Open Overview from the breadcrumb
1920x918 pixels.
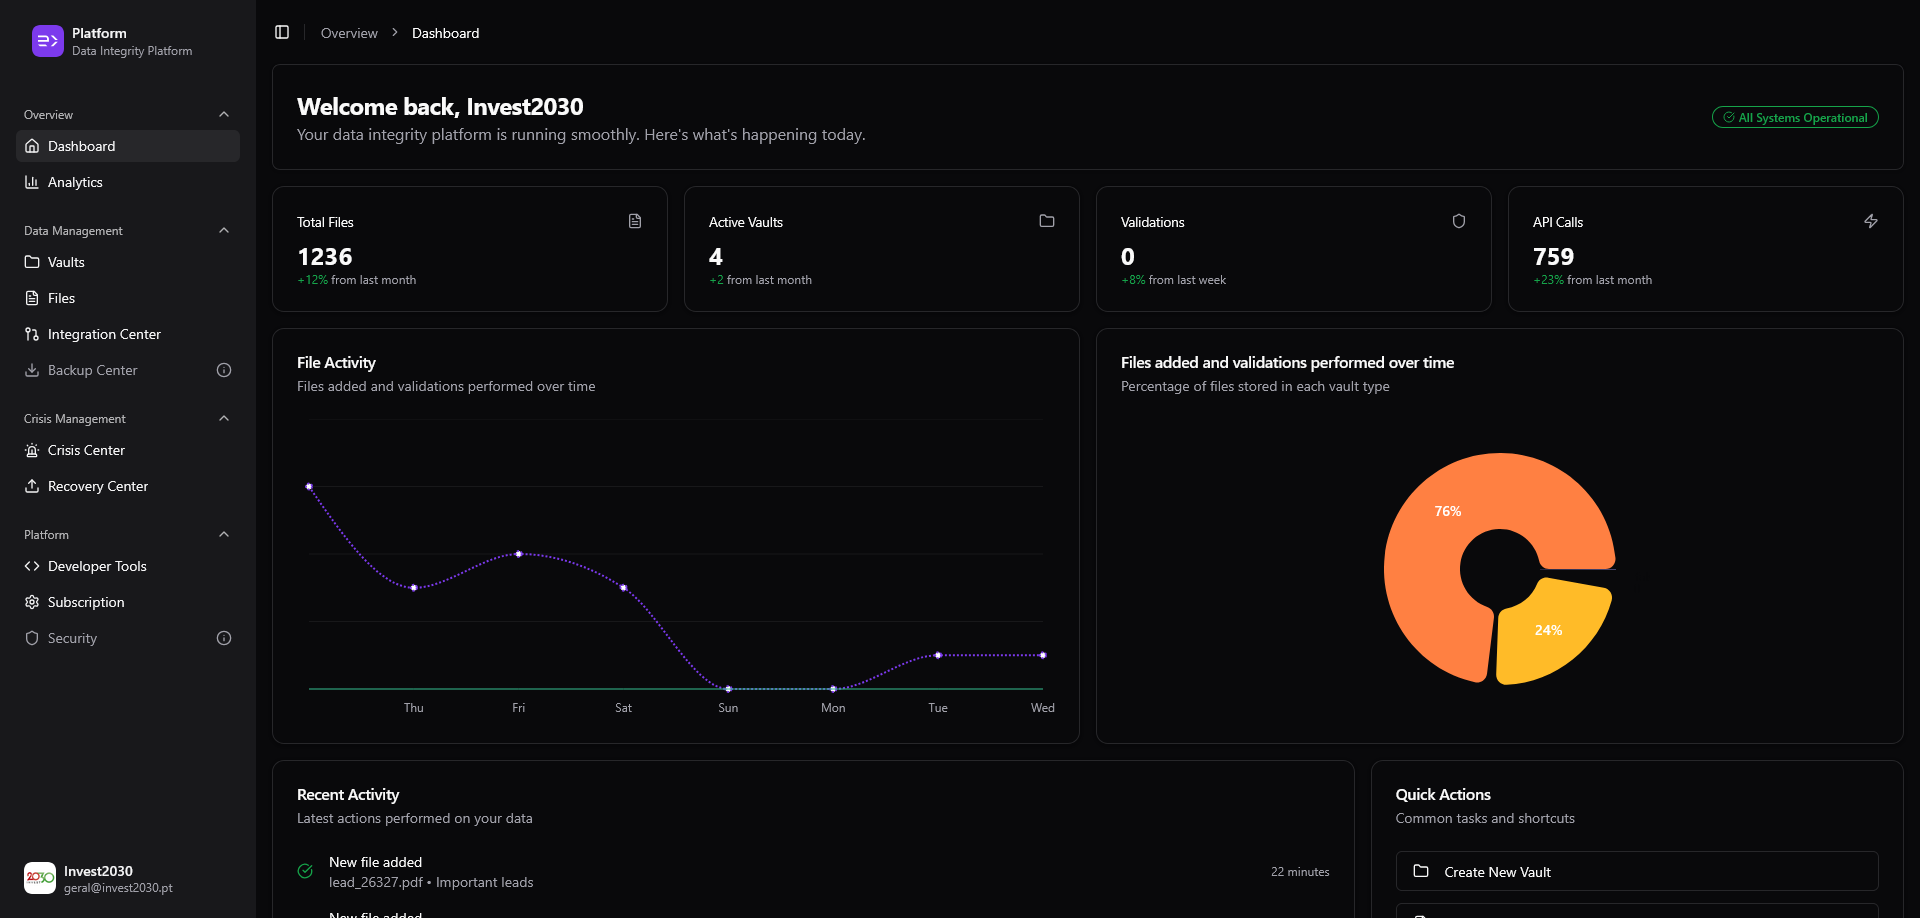click(348, 32)
